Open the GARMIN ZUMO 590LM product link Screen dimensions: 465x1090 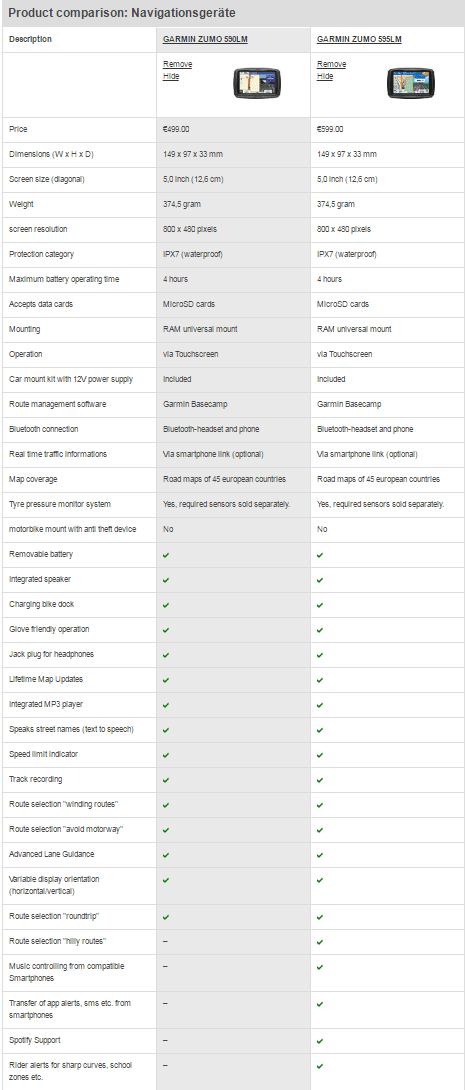tap(205, 40)
